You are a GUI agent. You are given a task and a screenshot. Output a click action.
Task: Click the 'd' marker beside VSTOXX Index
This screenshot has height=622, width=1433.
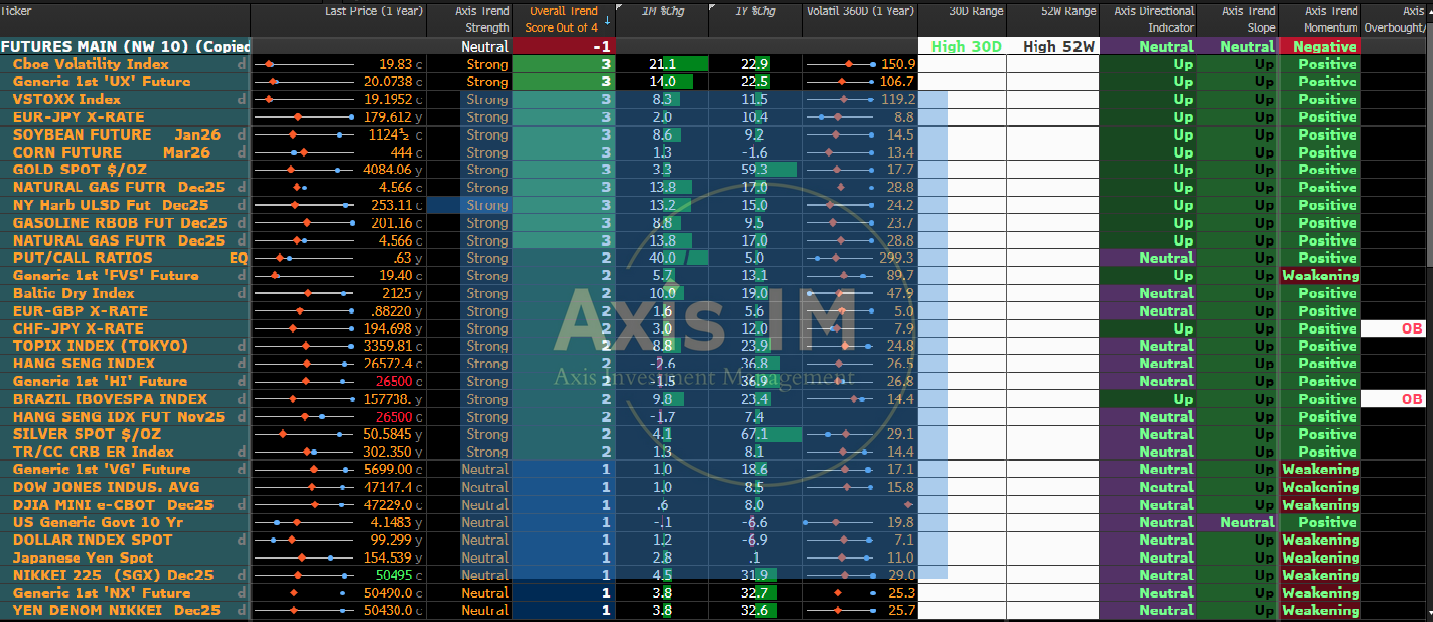pyautogui.click(x=241, y=99)
